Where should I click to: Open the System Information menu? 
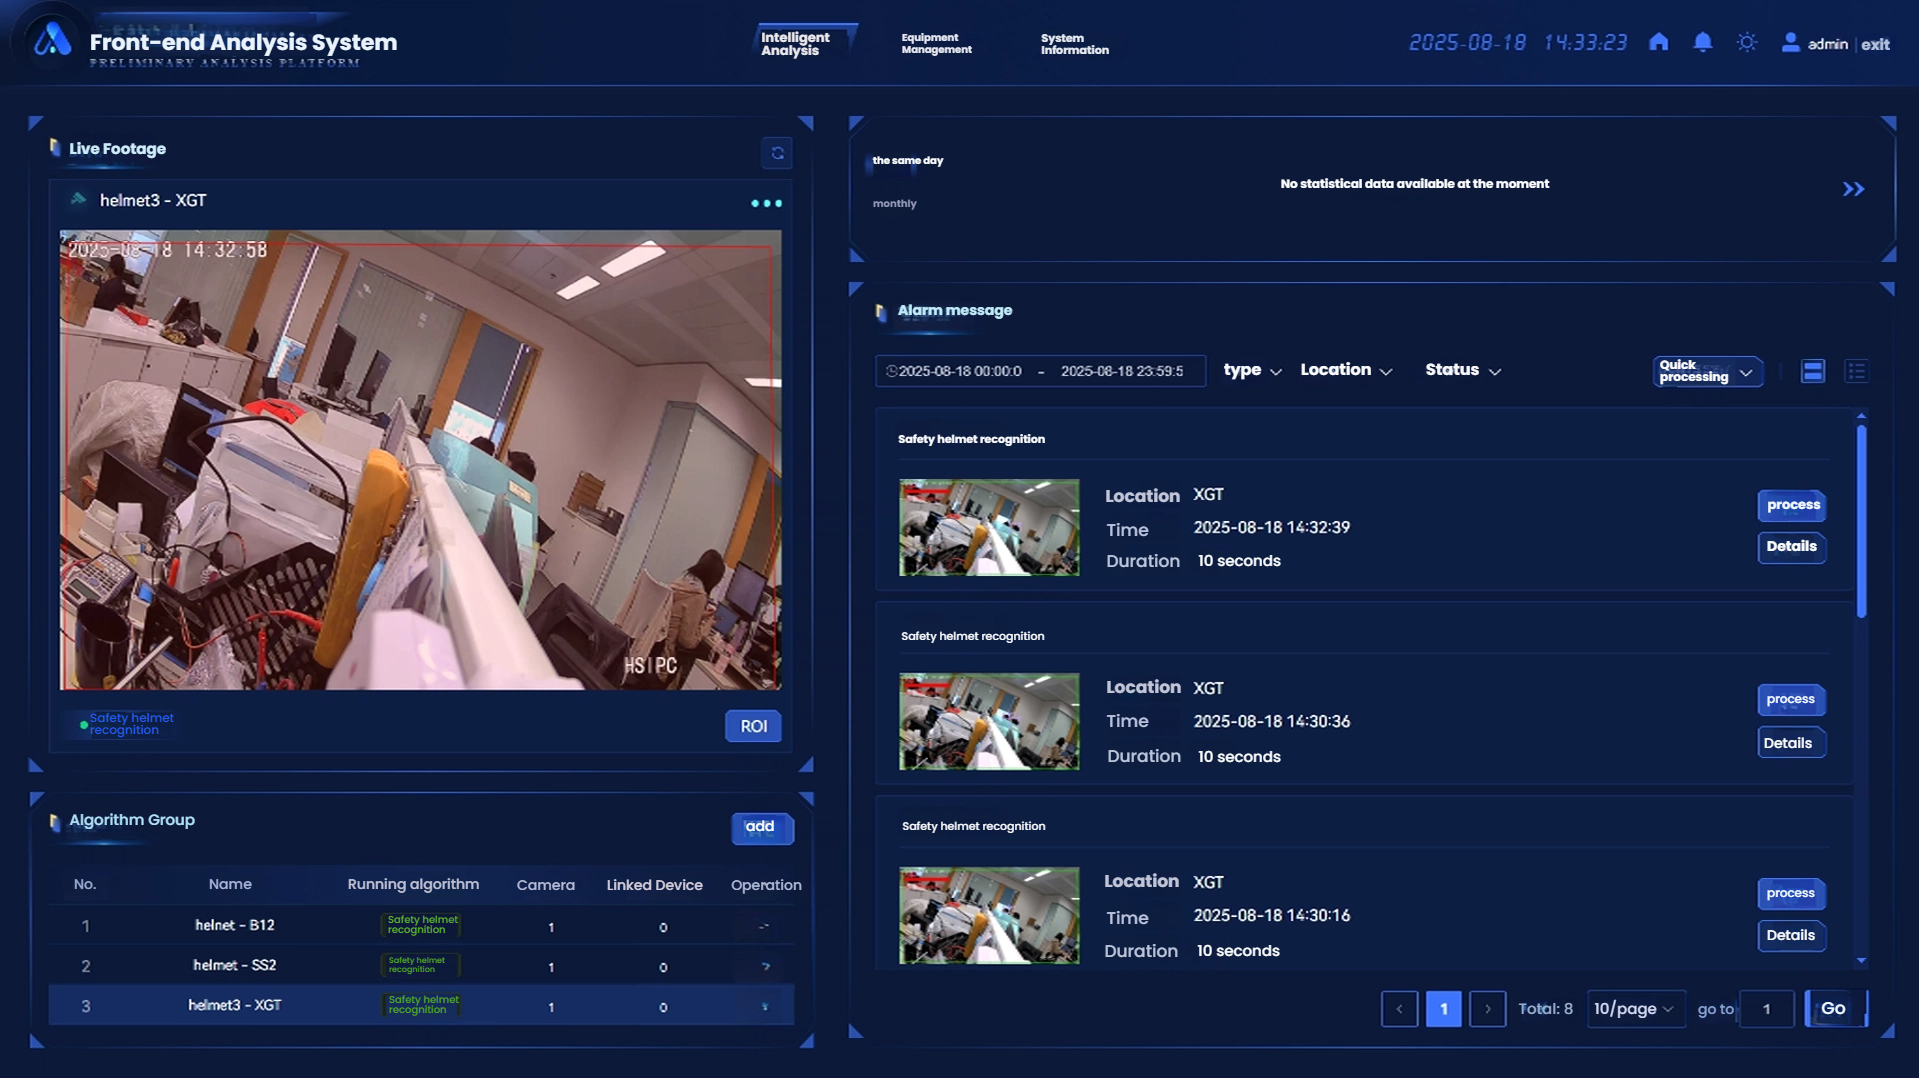1074,42
